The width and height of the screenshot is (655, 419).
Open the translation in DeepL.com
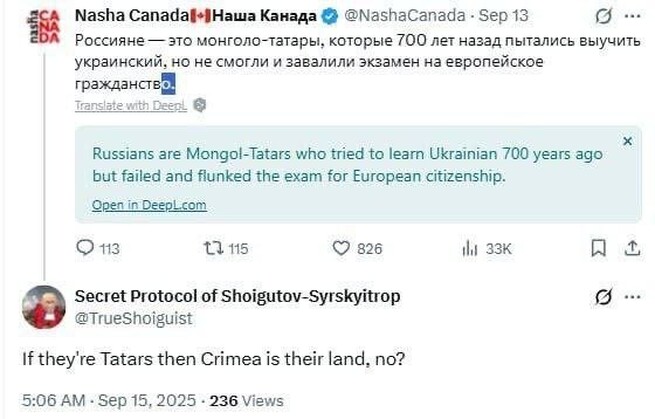(x=149, y=205)
